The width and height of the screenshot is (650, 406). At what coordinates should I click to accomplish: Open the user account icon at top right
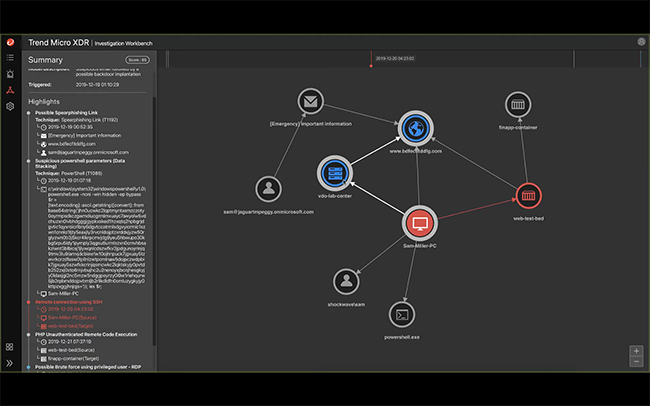(641, 41)
